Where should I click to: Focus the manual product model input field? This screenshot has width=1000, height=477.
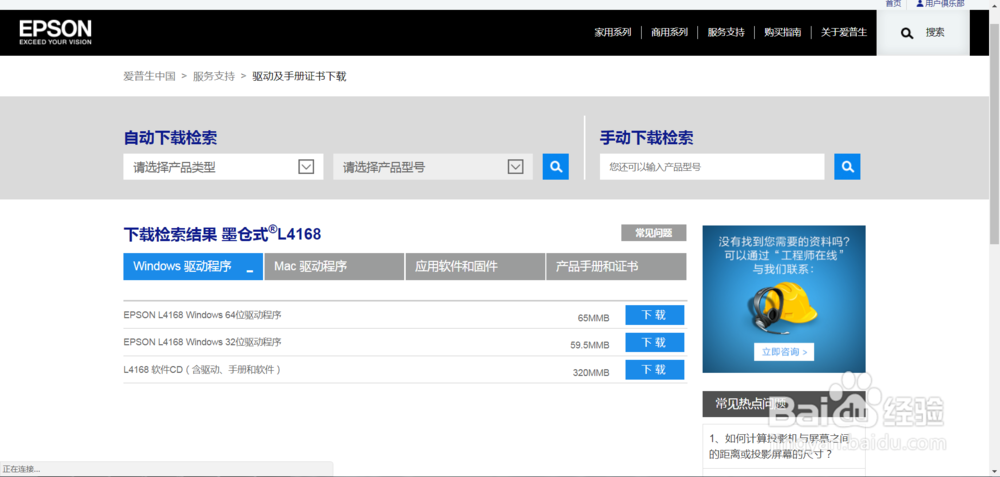tap(712, 166)
